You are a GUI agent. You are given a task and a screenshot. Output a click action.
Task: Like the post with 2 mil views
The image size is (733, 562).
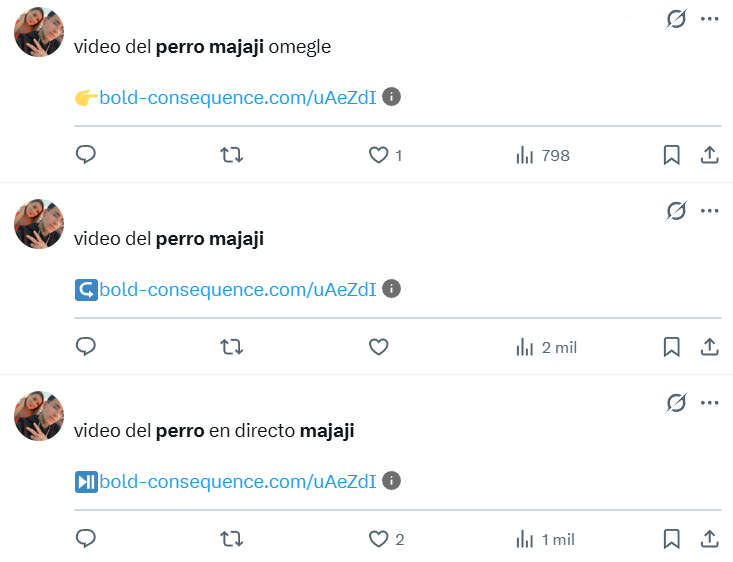[x=378, y=347]
